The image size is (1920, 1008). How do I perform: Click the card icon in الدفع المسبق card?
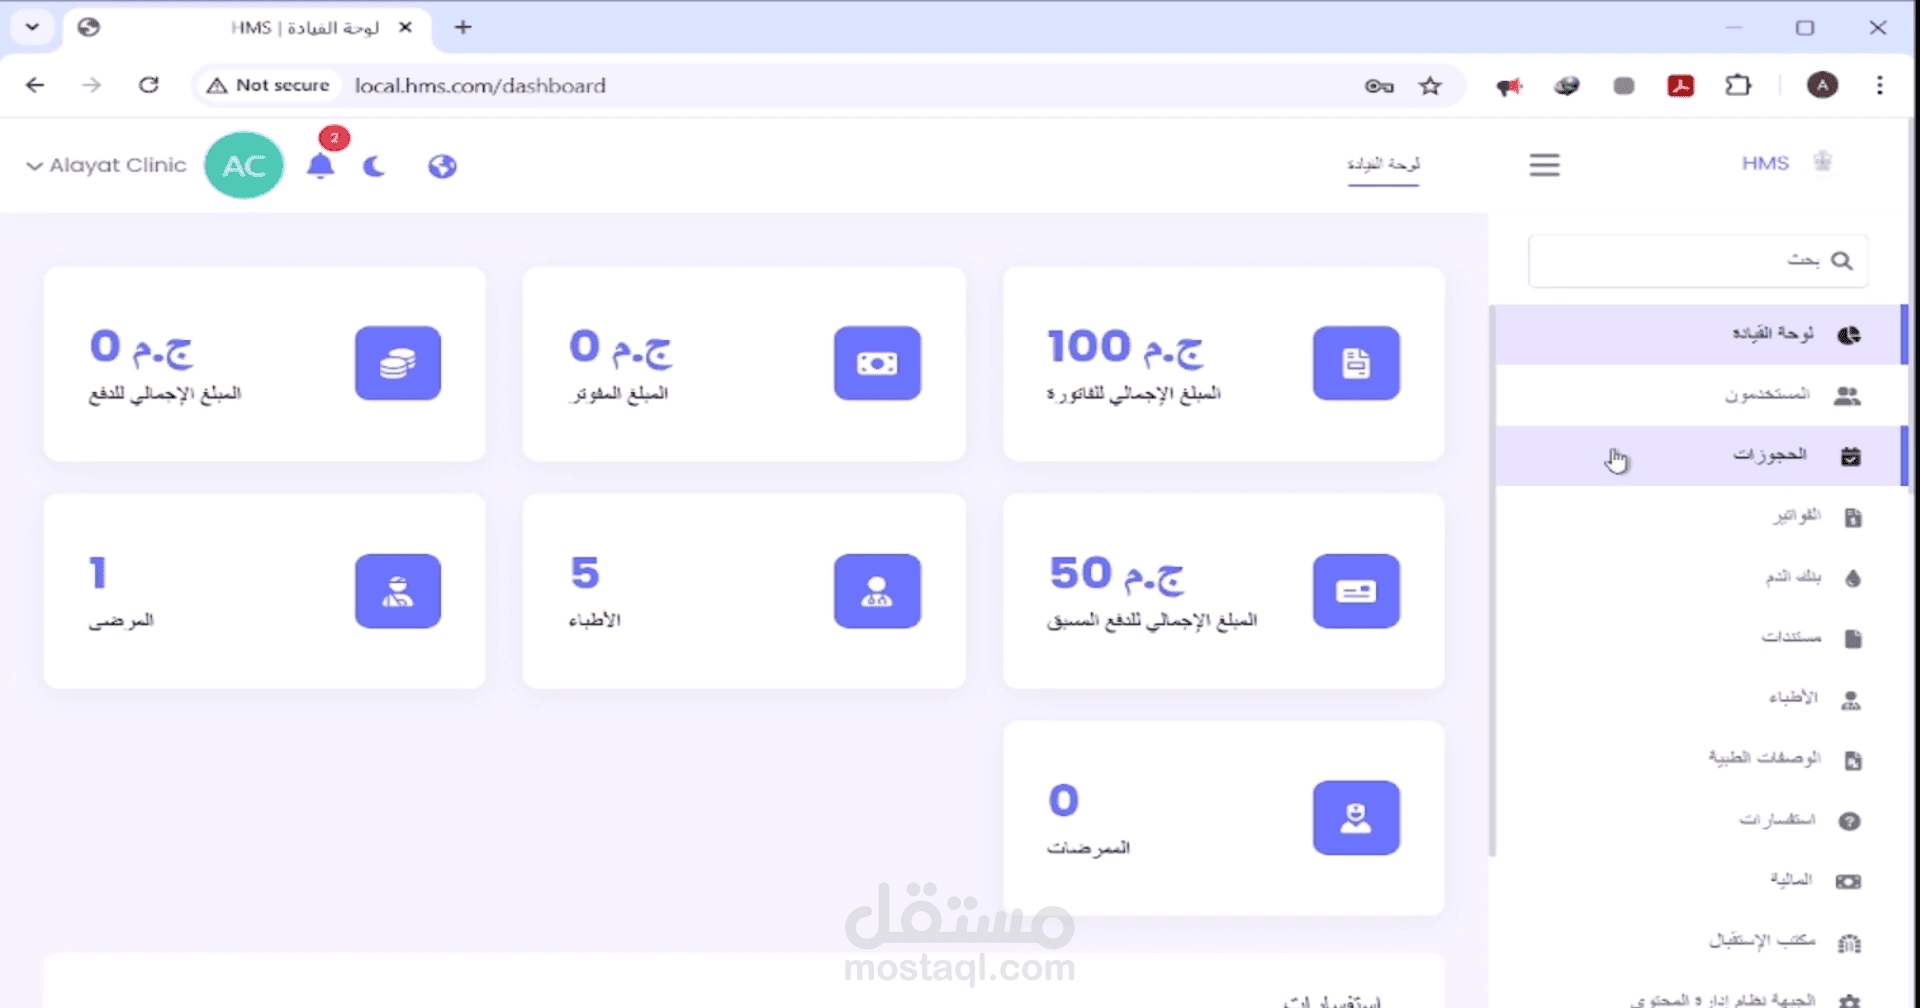(x=1356, y=591)
